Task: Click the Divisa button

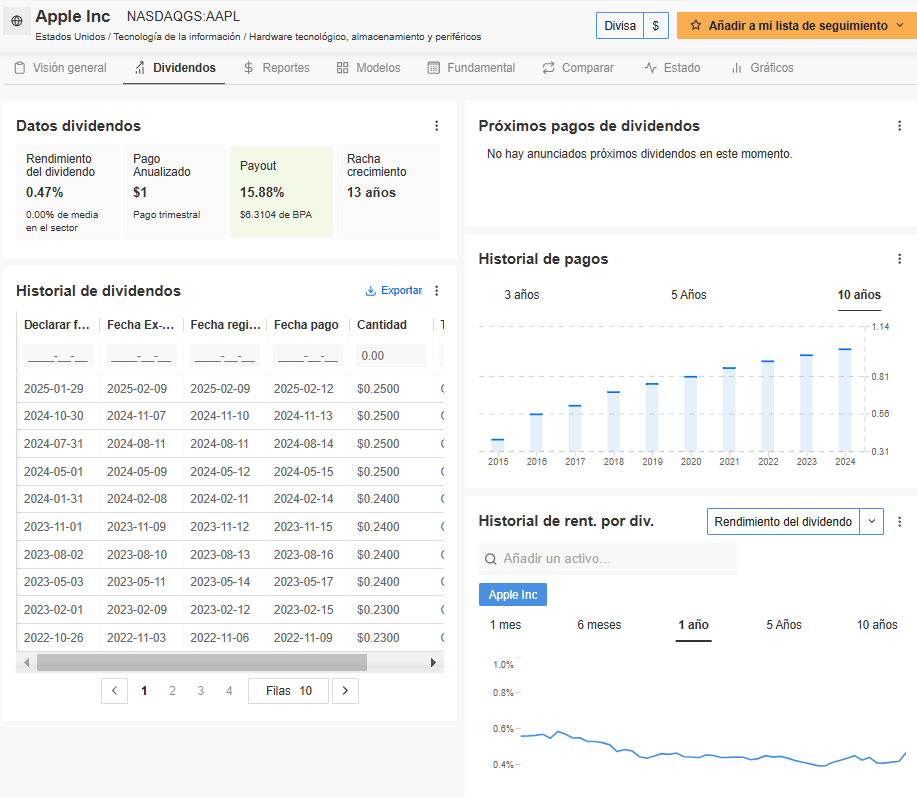Action: [x=620, y=26]
